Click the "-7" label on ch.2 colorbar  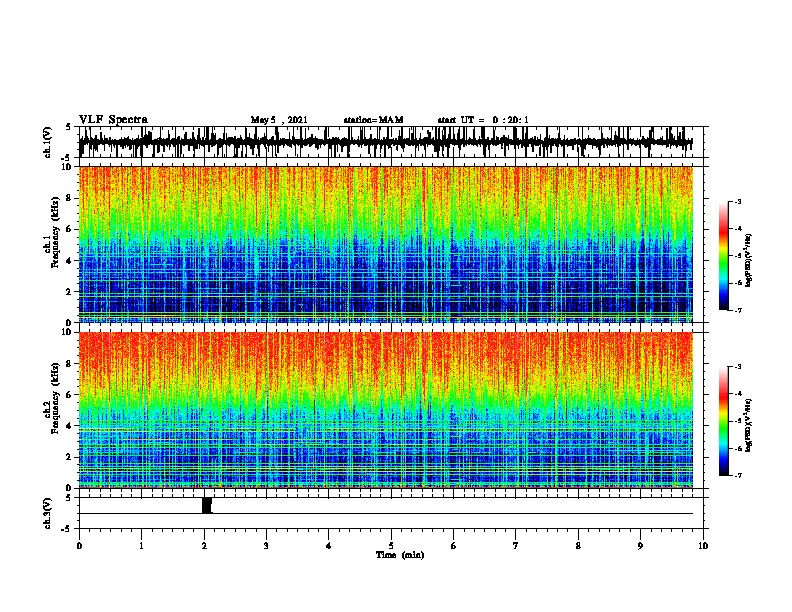pyautogui.click(x=737, y=475)
